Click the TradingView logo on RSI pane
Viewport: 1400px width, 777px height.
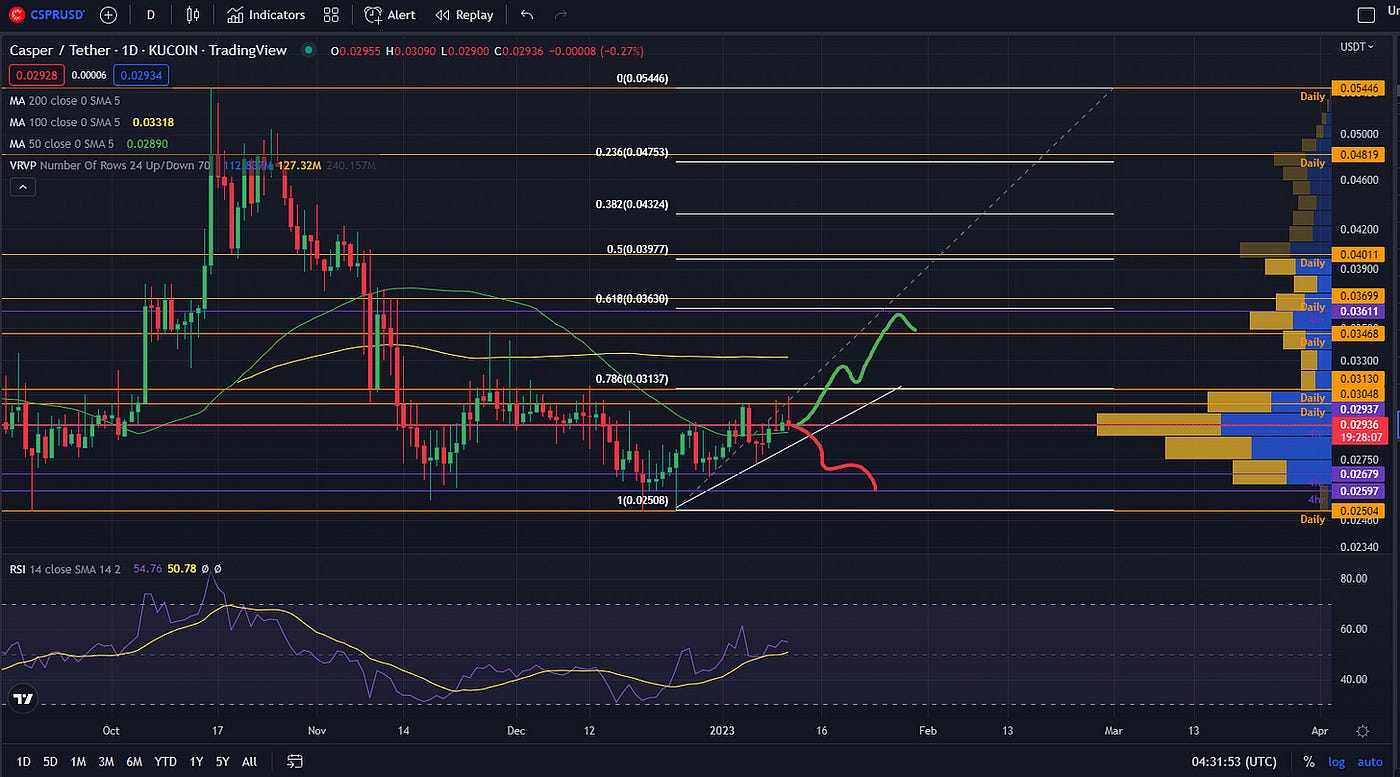pos(23,698)
